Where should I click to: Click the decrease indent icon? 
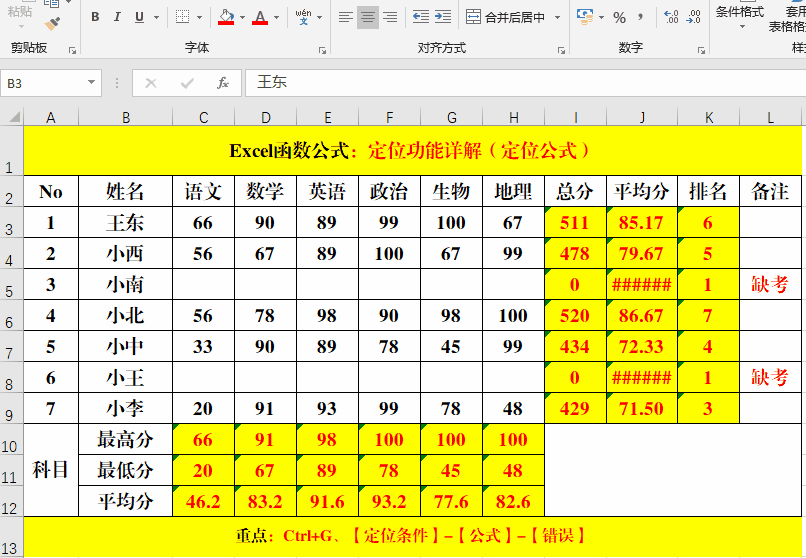[x=421, y=17]
